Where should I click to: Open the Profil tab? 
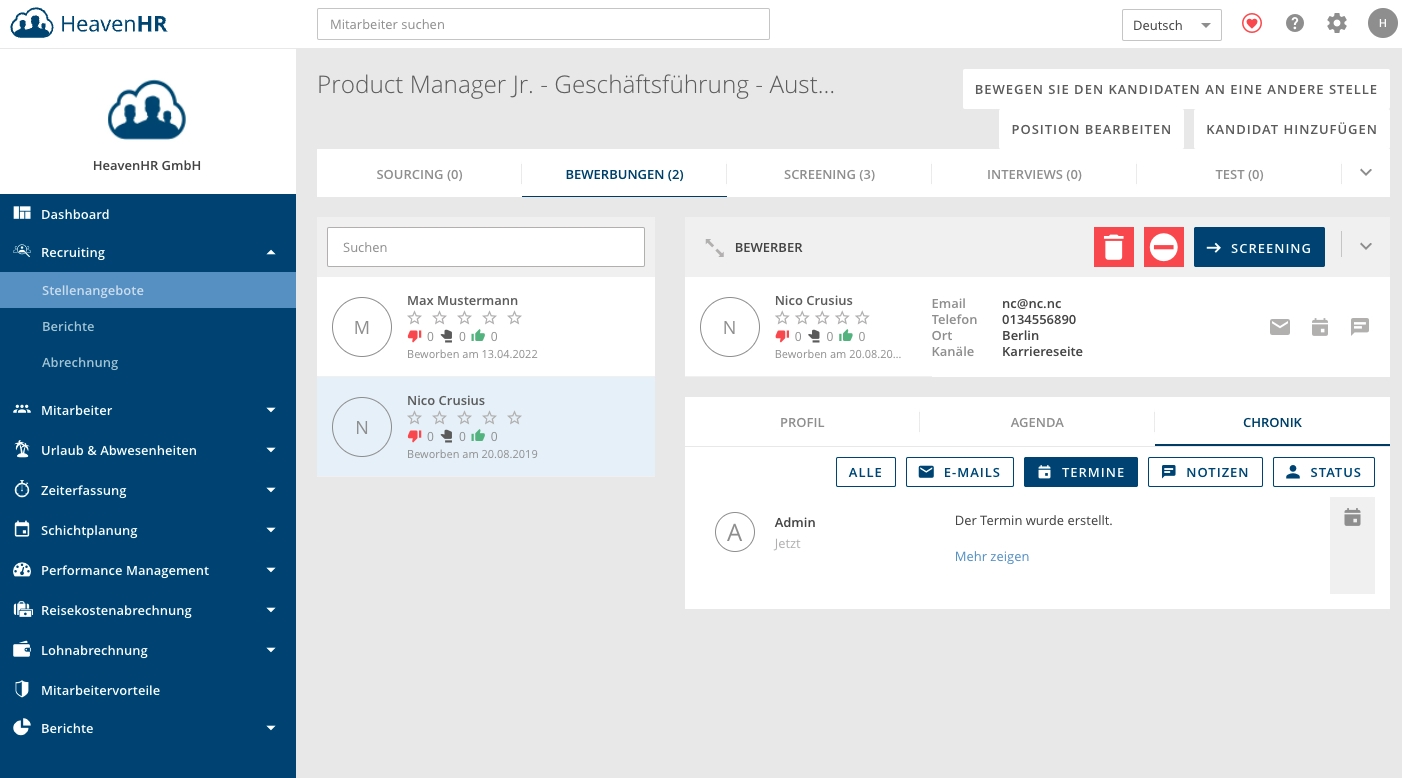tap(802, 422)
